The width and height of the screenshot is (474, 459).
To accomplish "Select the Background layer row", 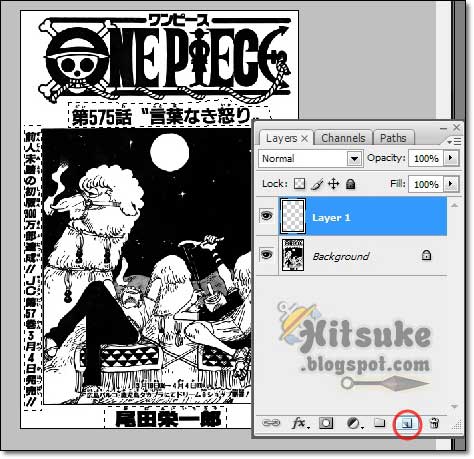I will click(352, 256).
